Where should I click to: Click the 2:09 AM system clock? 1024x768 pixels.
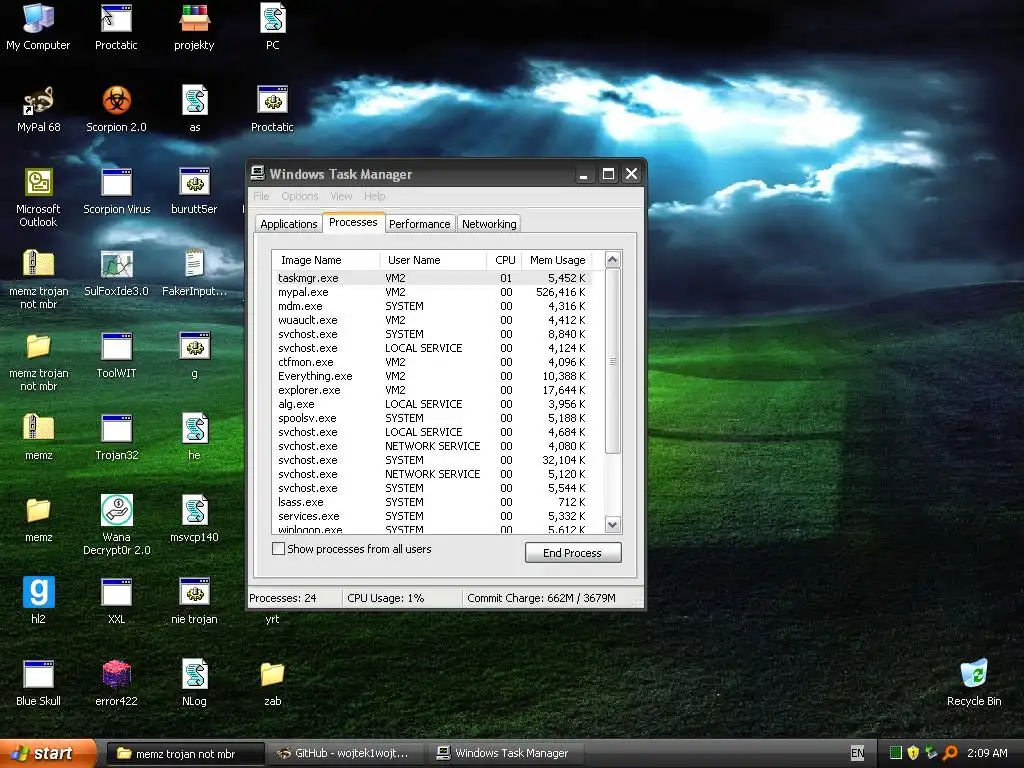pos(987,753)
